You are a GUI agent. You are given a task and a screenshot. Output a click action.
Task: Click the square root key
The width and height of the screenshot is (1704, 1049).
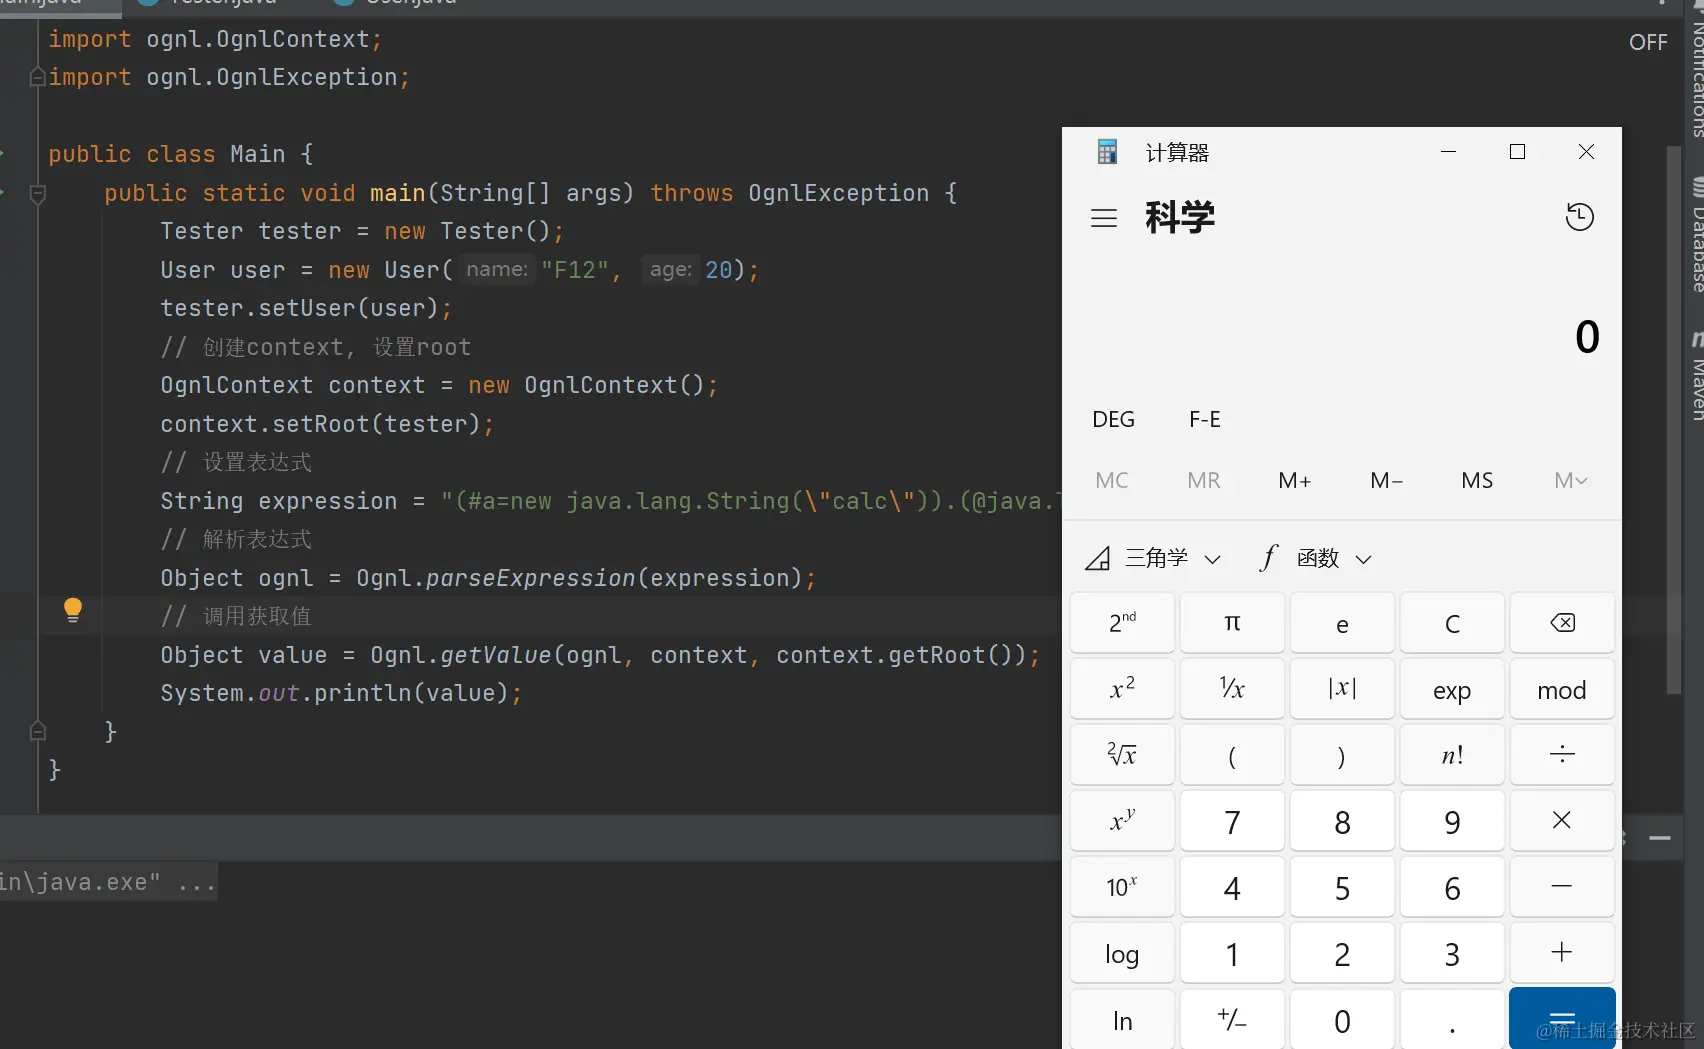tap(1122, 755)
